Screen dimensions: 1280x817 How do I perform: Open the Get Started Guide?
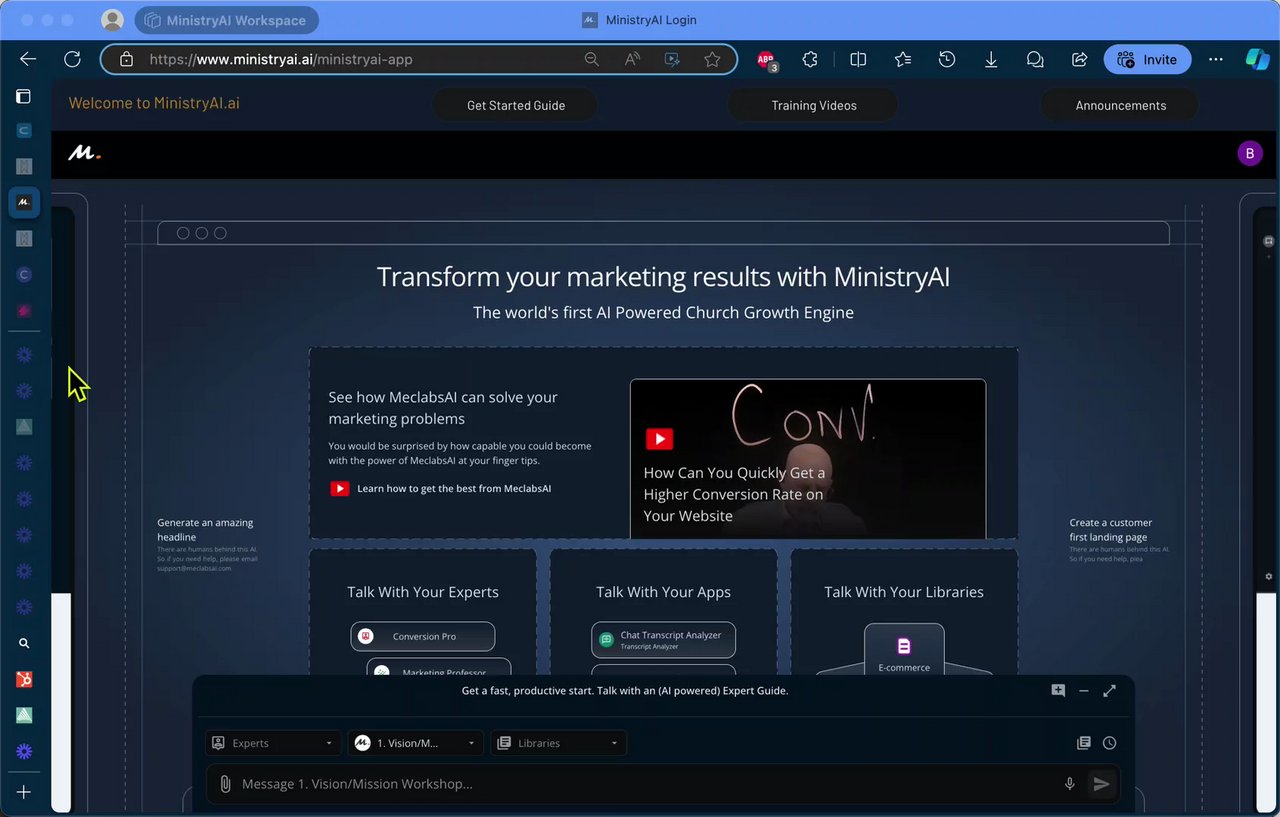coord(516,105)
